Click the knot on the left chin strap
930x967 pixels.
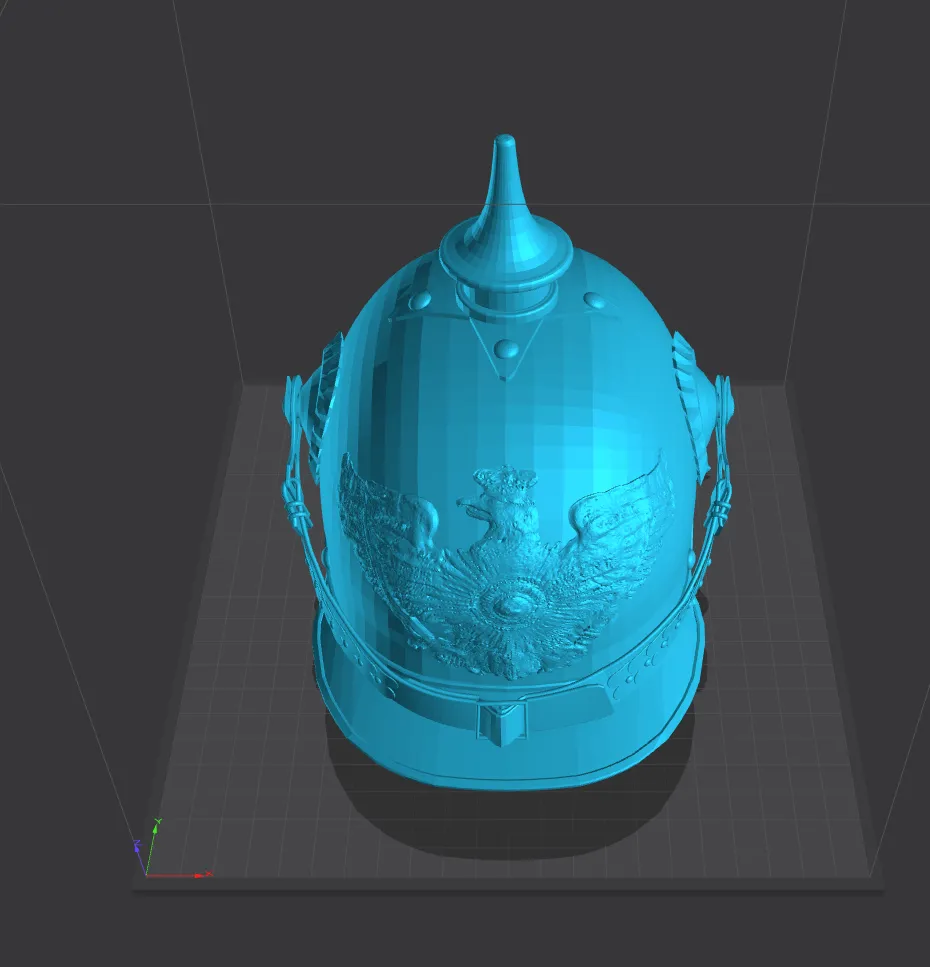click(x=295, y=508)
